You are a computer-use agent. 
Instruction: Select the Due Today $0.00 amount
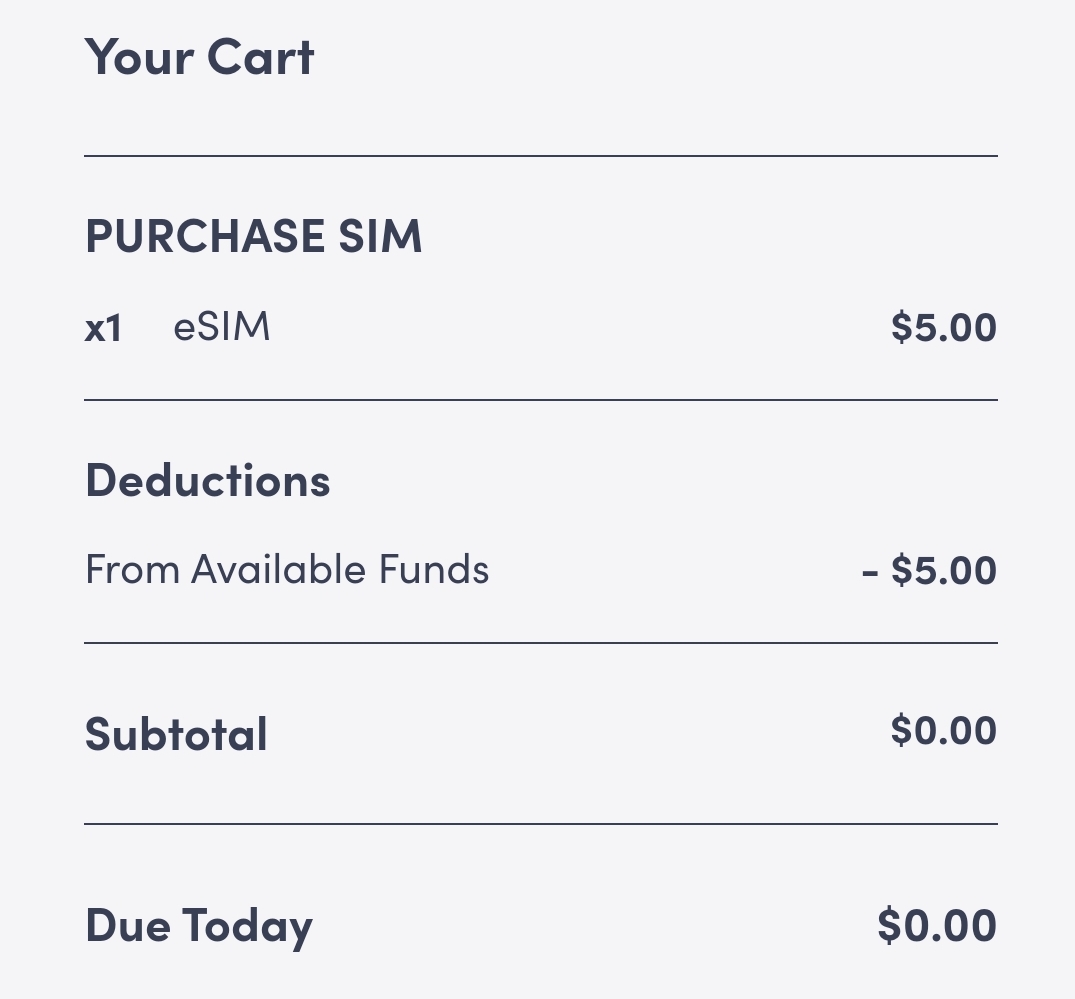pyautogui.click(x=937, y=925)
